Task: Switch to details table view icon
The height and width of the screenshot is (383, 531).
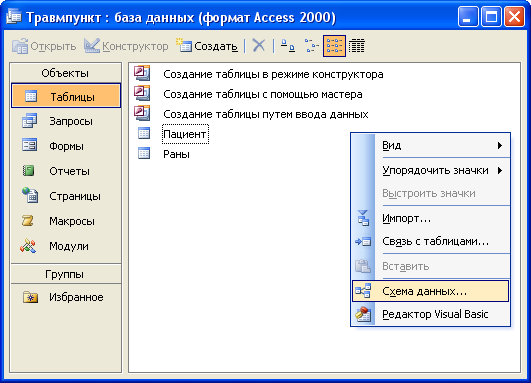Action: pos(357,46)
